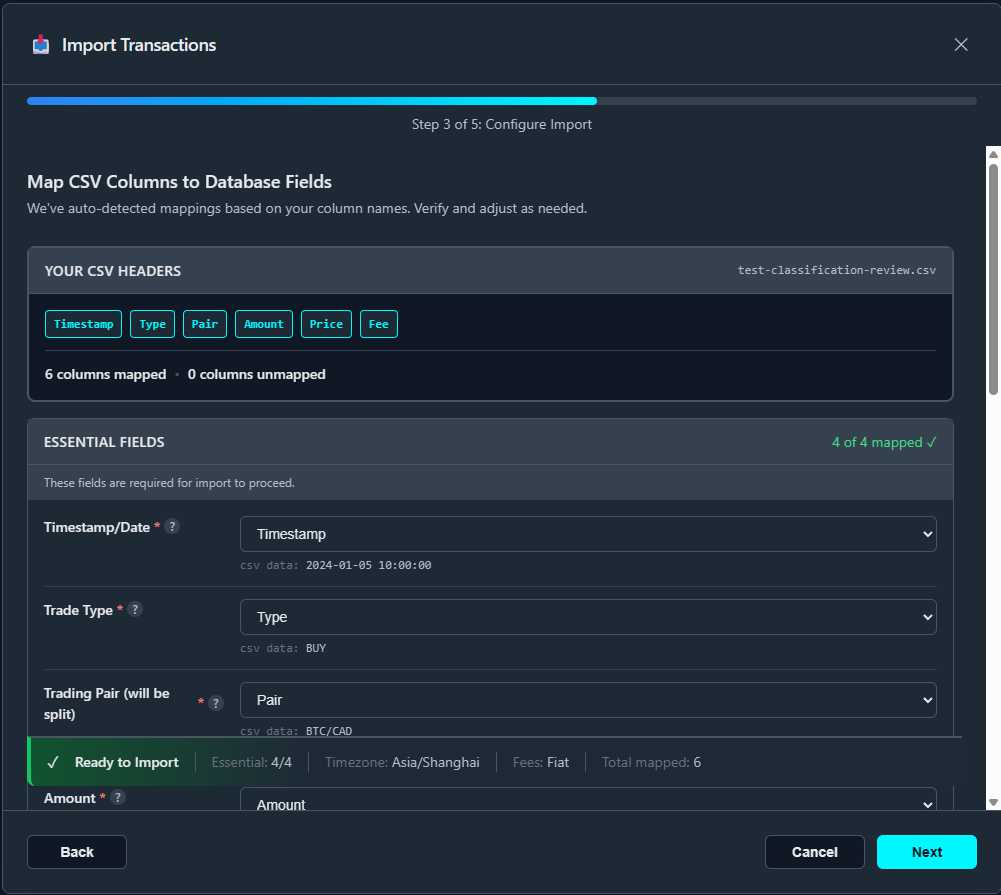Expand the Trade Type column dropdown
The width and height of the screenshot is (1001, 895).
[x=588, y=617]
